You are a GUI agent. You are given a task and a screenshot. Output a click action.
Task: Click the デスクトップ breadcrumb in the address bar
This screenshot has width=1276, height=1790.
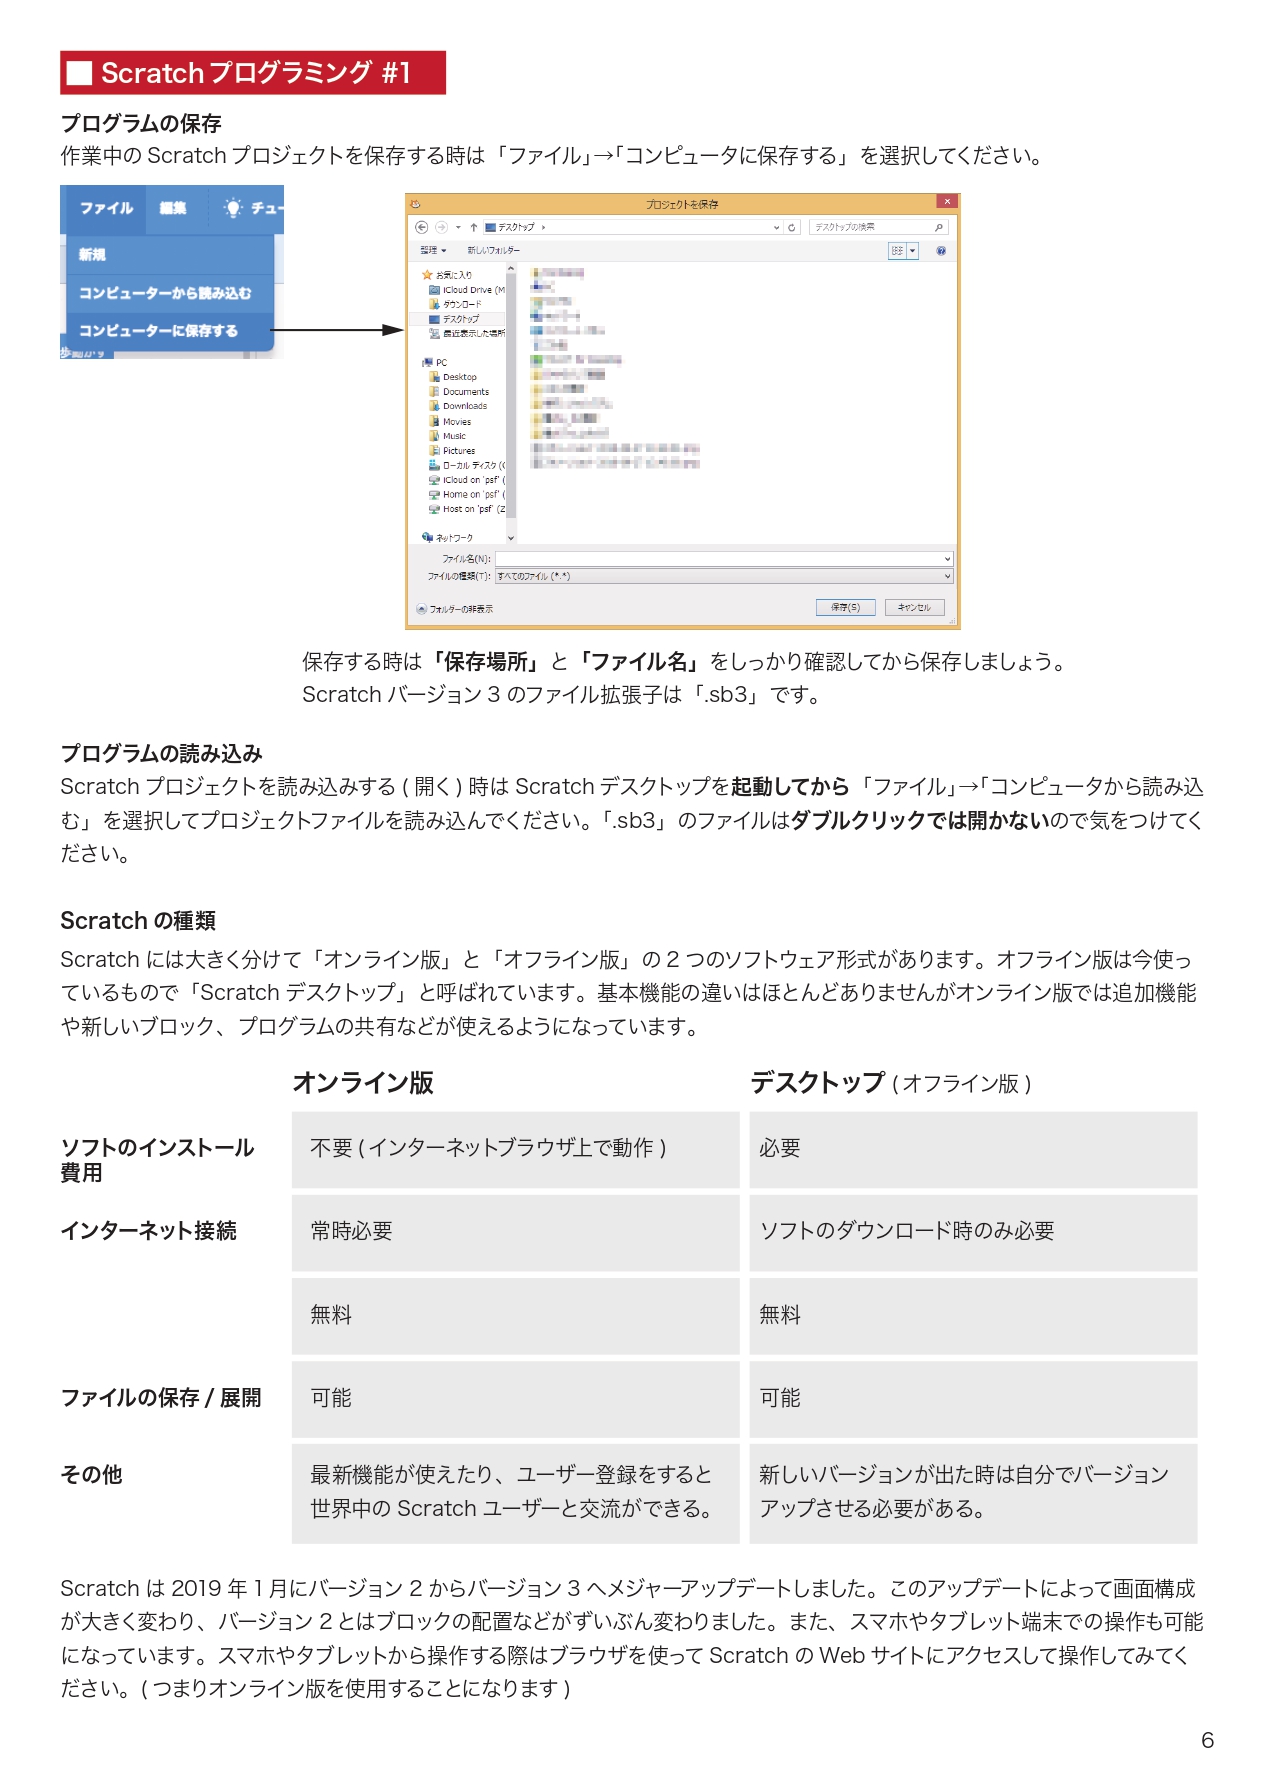click(x=516, y=227)
